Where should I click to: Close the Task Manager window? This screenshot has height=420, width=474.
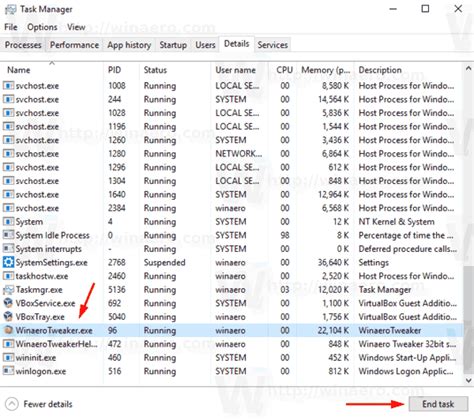[458, 9]
